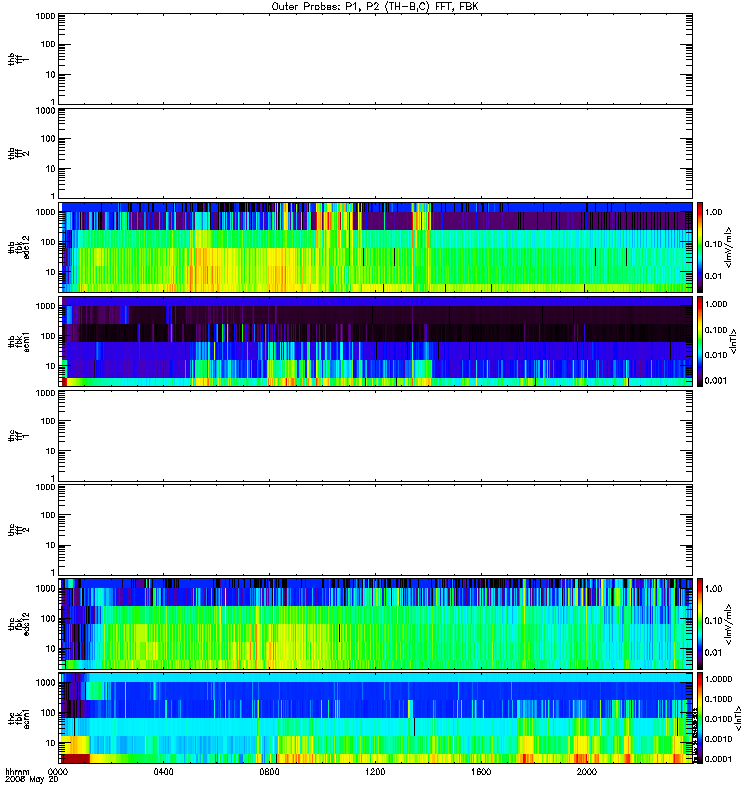750x800 pixels.
Task: Click the 'thc fbk scm1' y-axis title
Action: coord(18,718)
